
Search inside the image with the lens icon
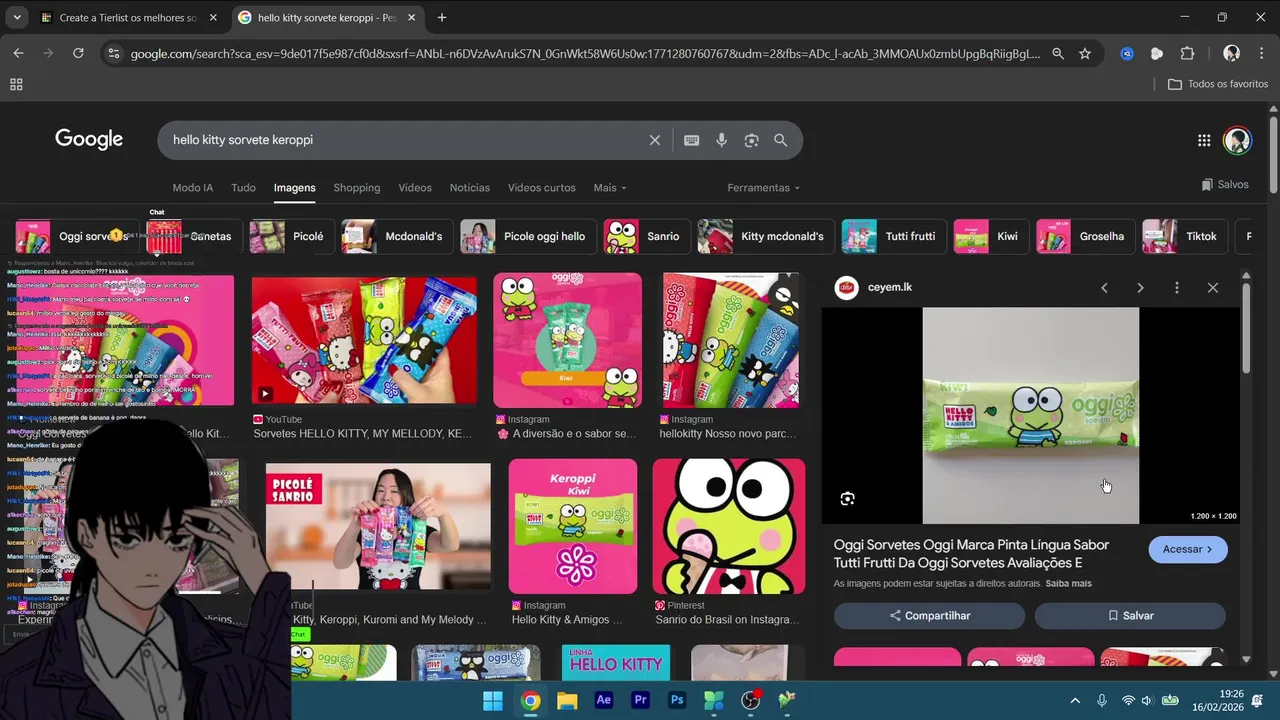848,499
